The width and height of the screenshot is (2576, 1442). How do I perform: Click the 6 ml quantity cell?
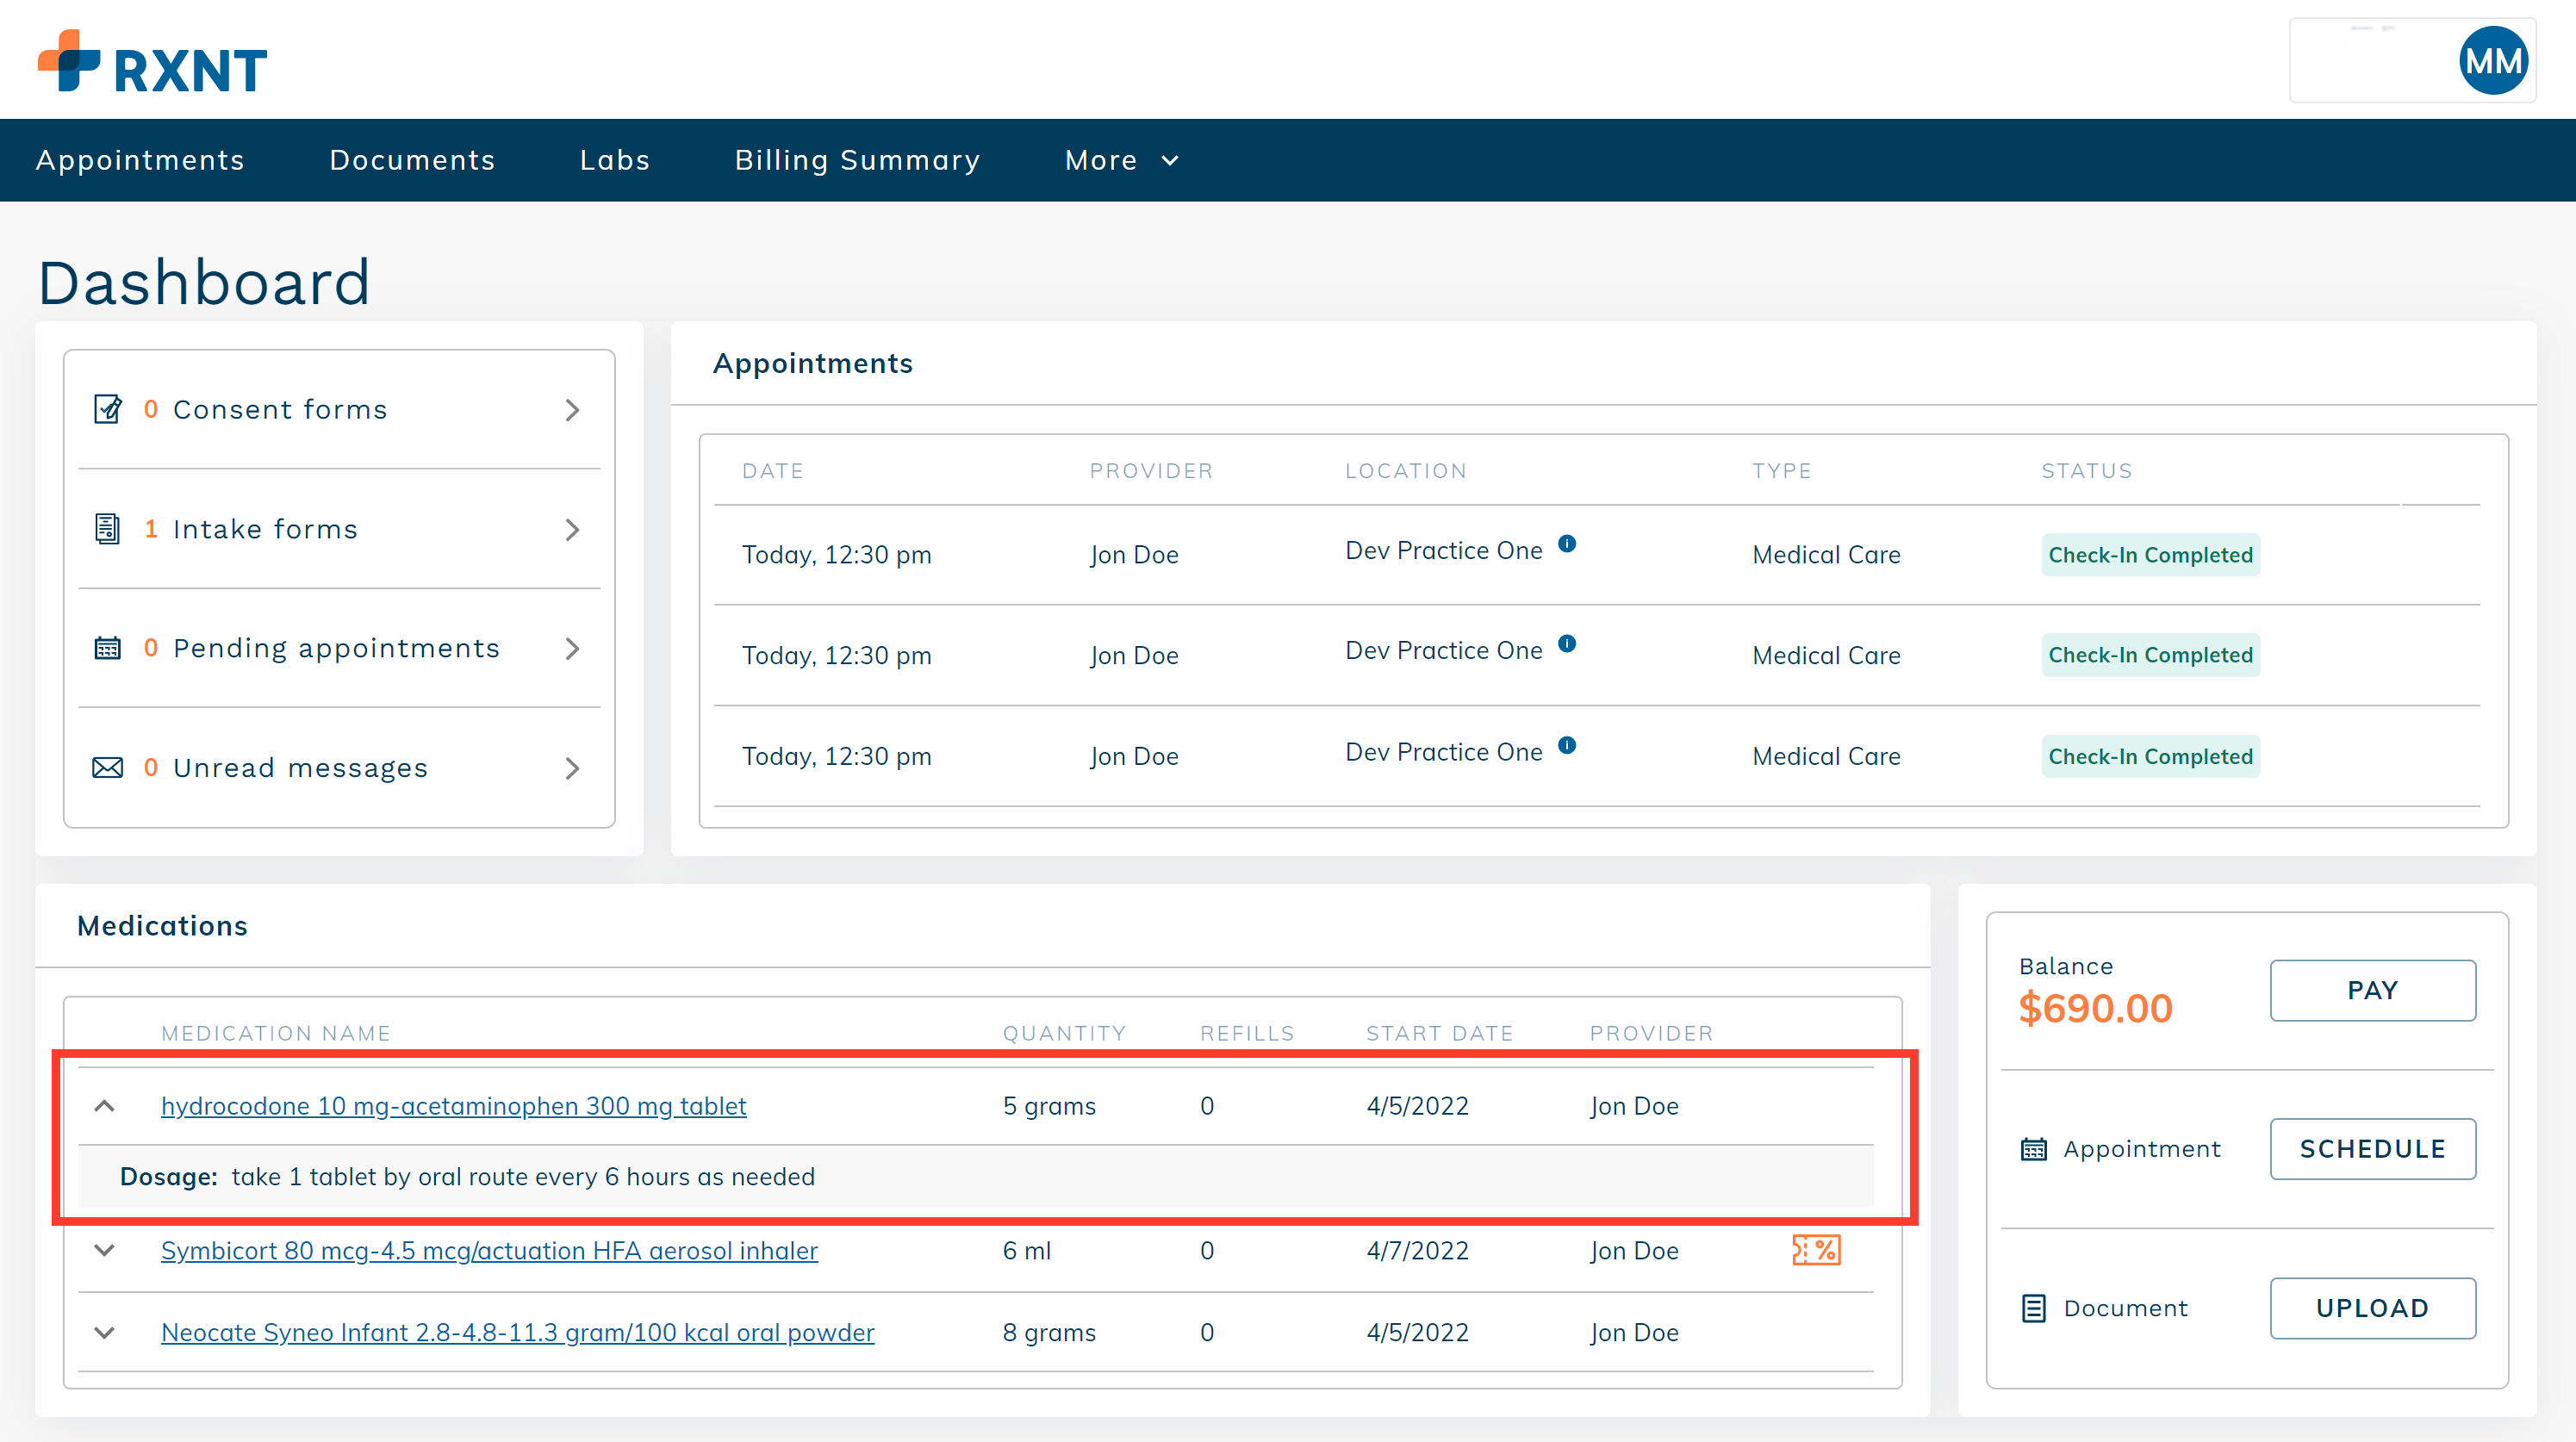coord(1027,1251)
